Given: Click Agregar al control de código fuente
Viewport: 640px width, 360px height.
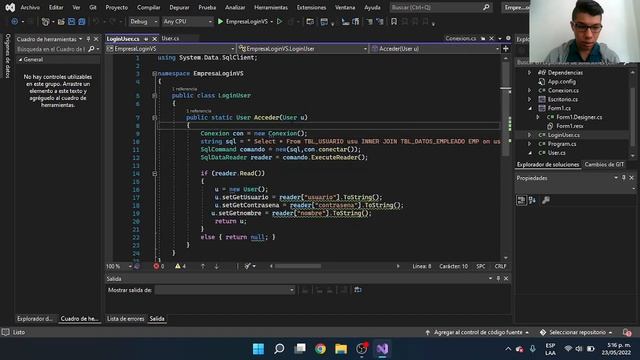Looking at the screenshot, I should coord(478,332).
